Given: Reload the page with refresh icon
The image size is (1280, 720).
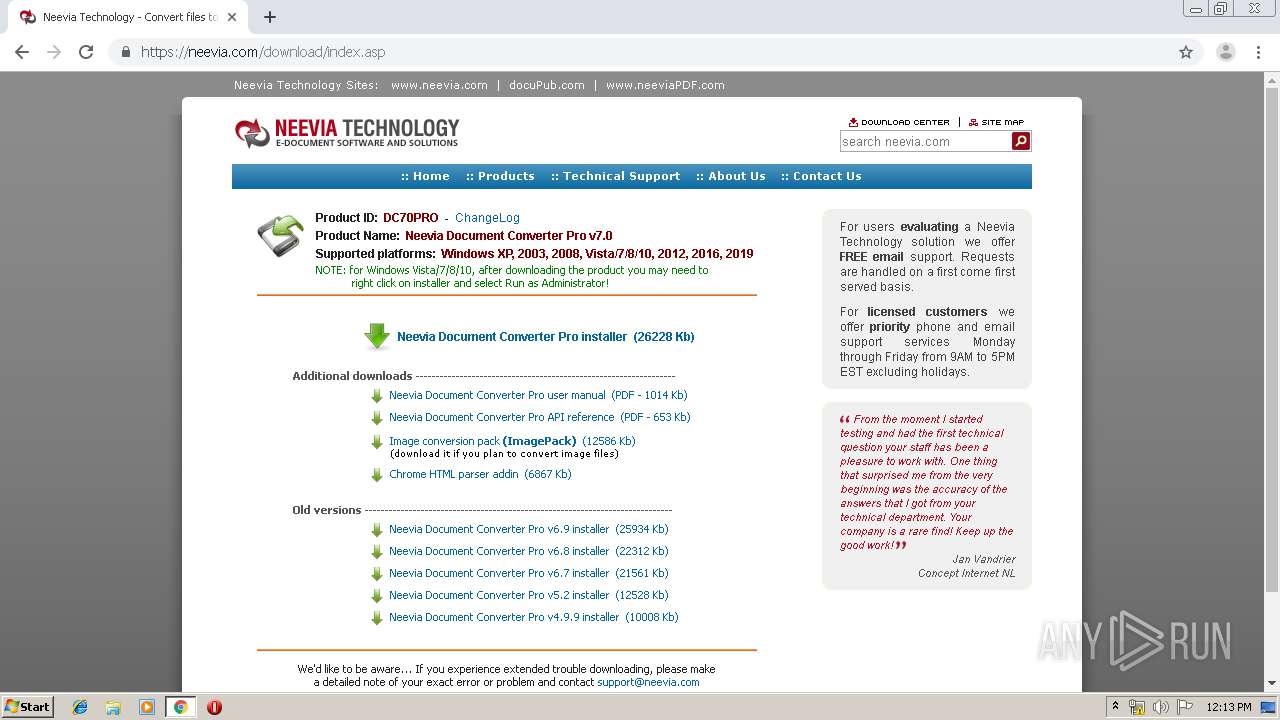Looking at the screenshot, I should (86, 52).
